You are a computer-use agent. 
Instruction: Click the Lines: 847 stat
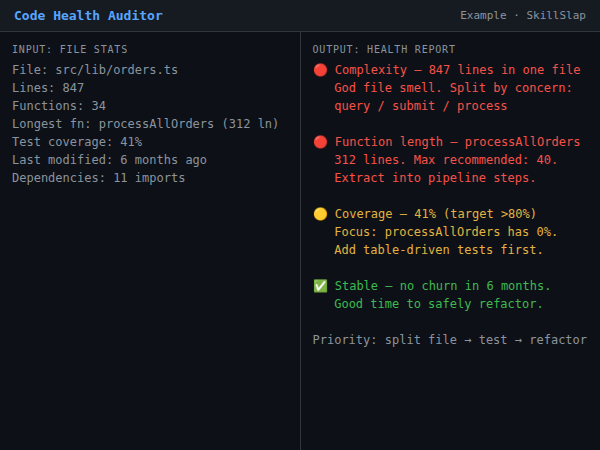(48, 88)
